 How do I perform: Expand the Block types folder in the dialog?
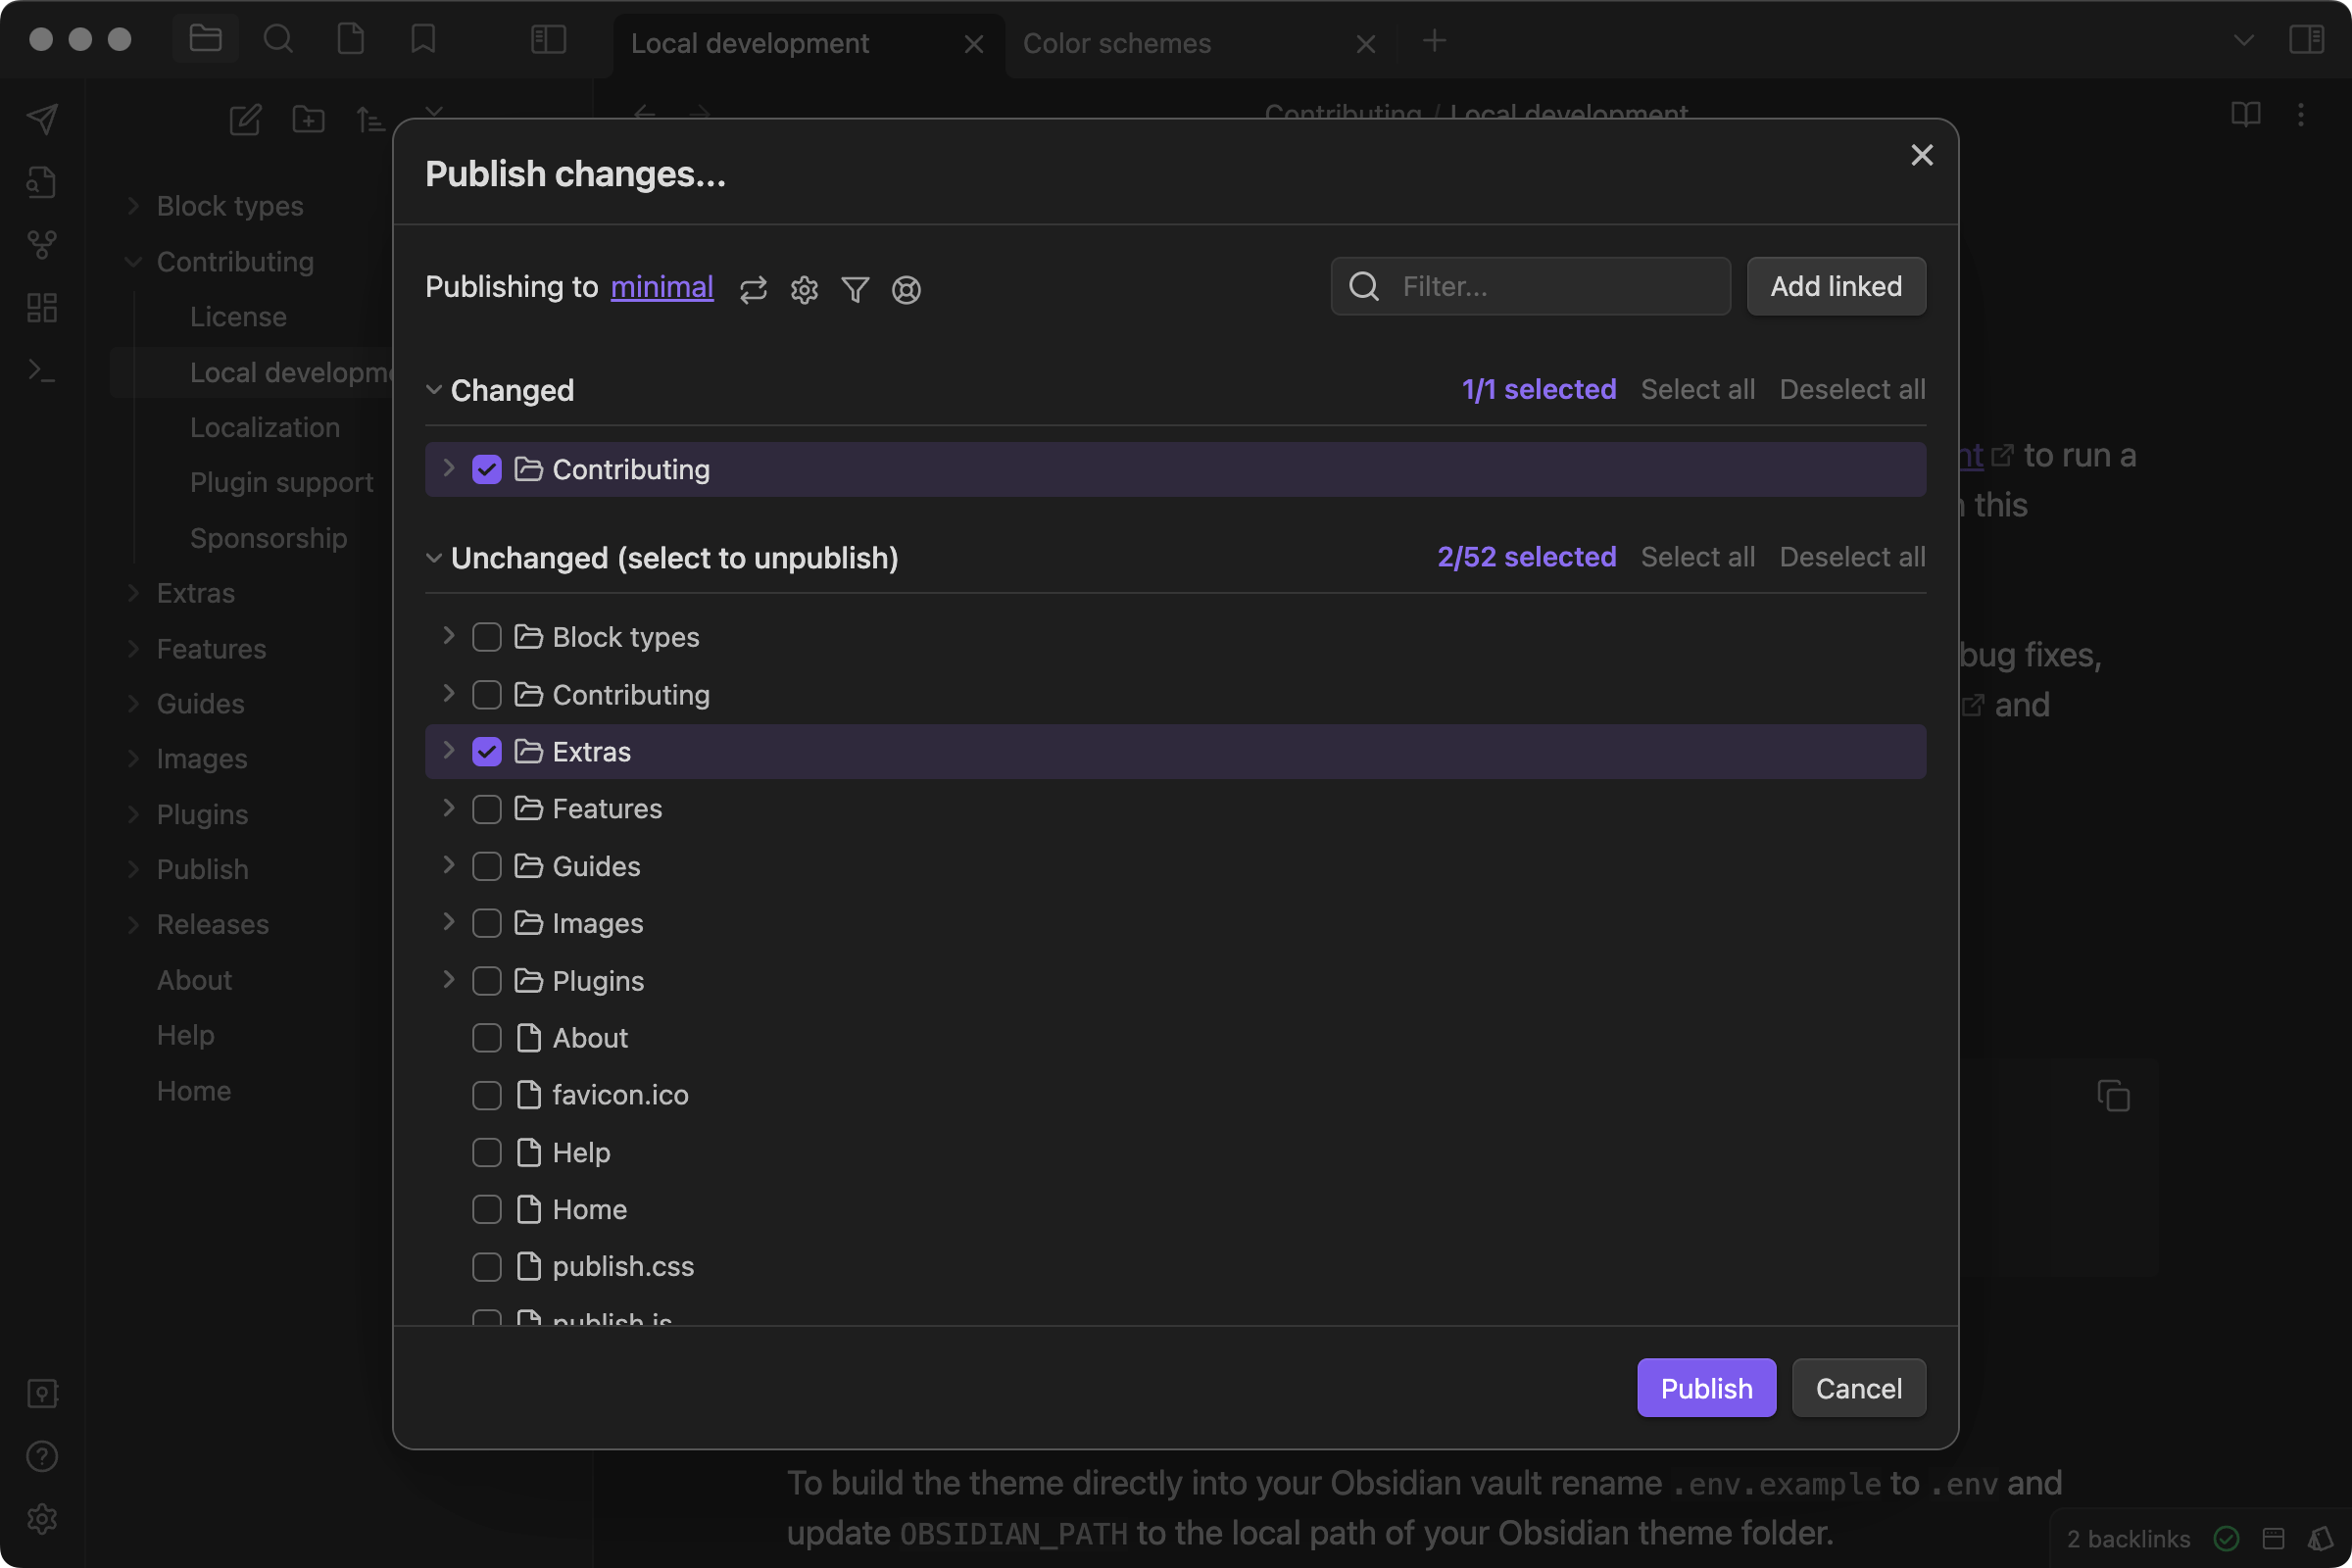447,636
